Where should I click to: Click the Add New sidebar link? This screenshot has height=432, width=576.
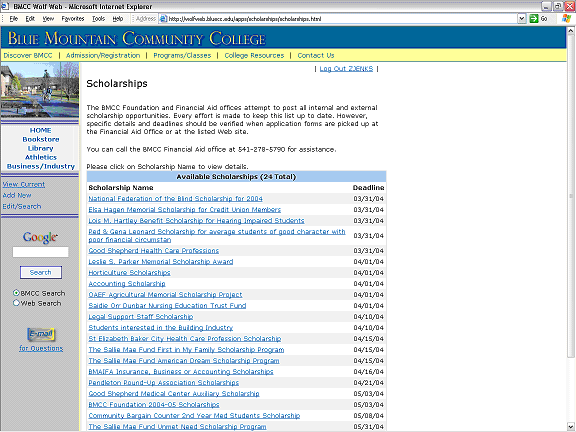pos(17,195)
